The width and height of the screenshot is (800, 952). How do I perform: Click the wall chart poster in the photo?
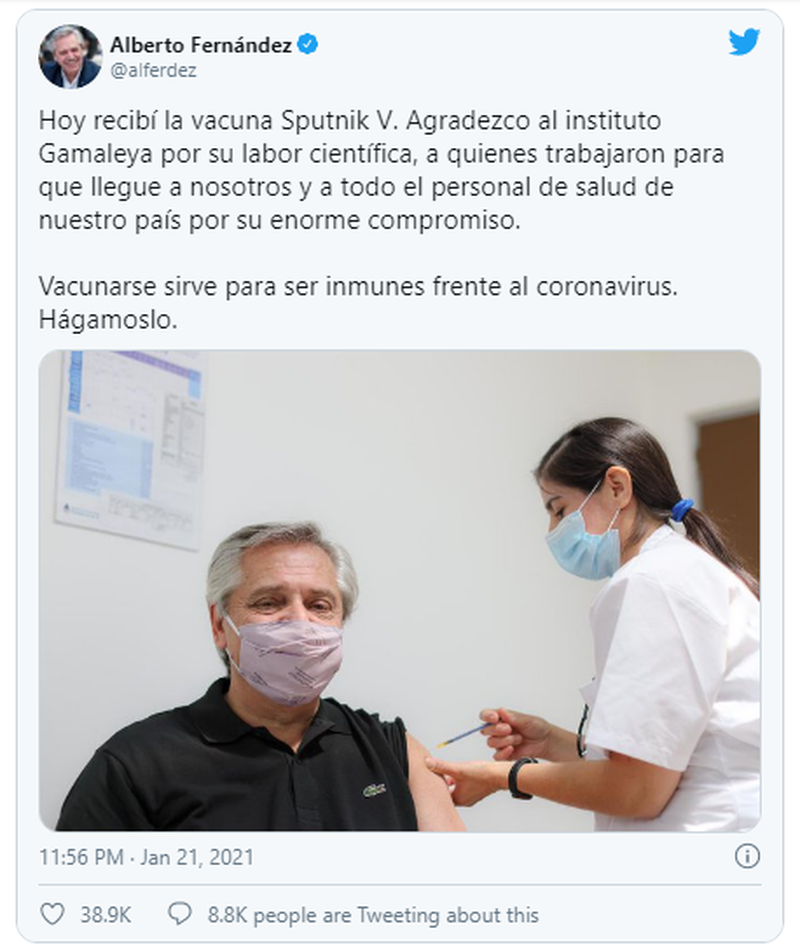[x=131, y=449]
